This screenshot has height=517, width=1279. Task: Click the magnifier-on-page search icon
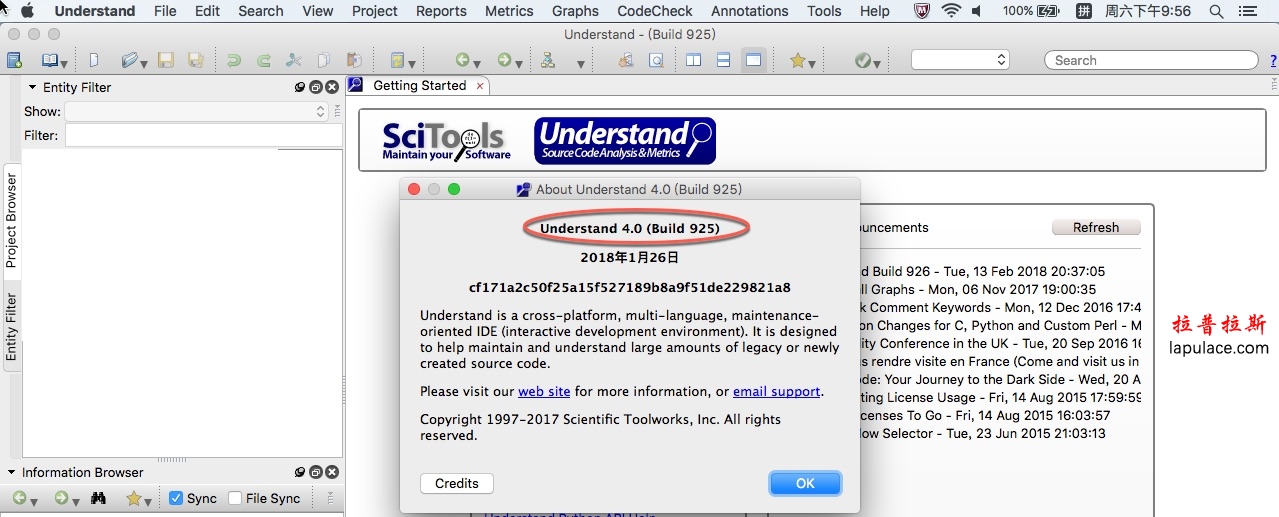tap(656, 60)
